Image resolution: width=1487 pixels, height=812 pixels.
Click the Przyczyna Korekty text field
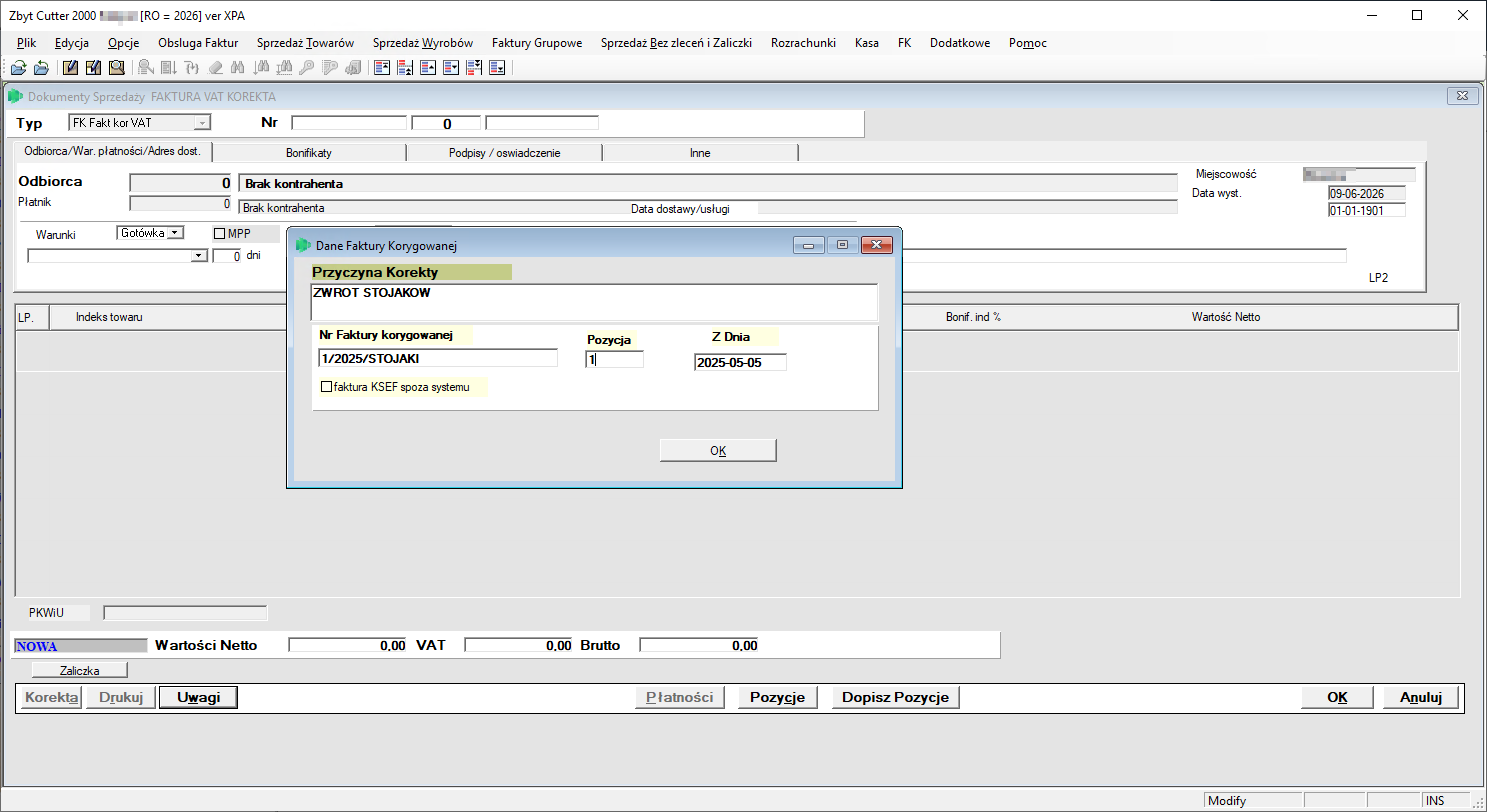point(594,301)
